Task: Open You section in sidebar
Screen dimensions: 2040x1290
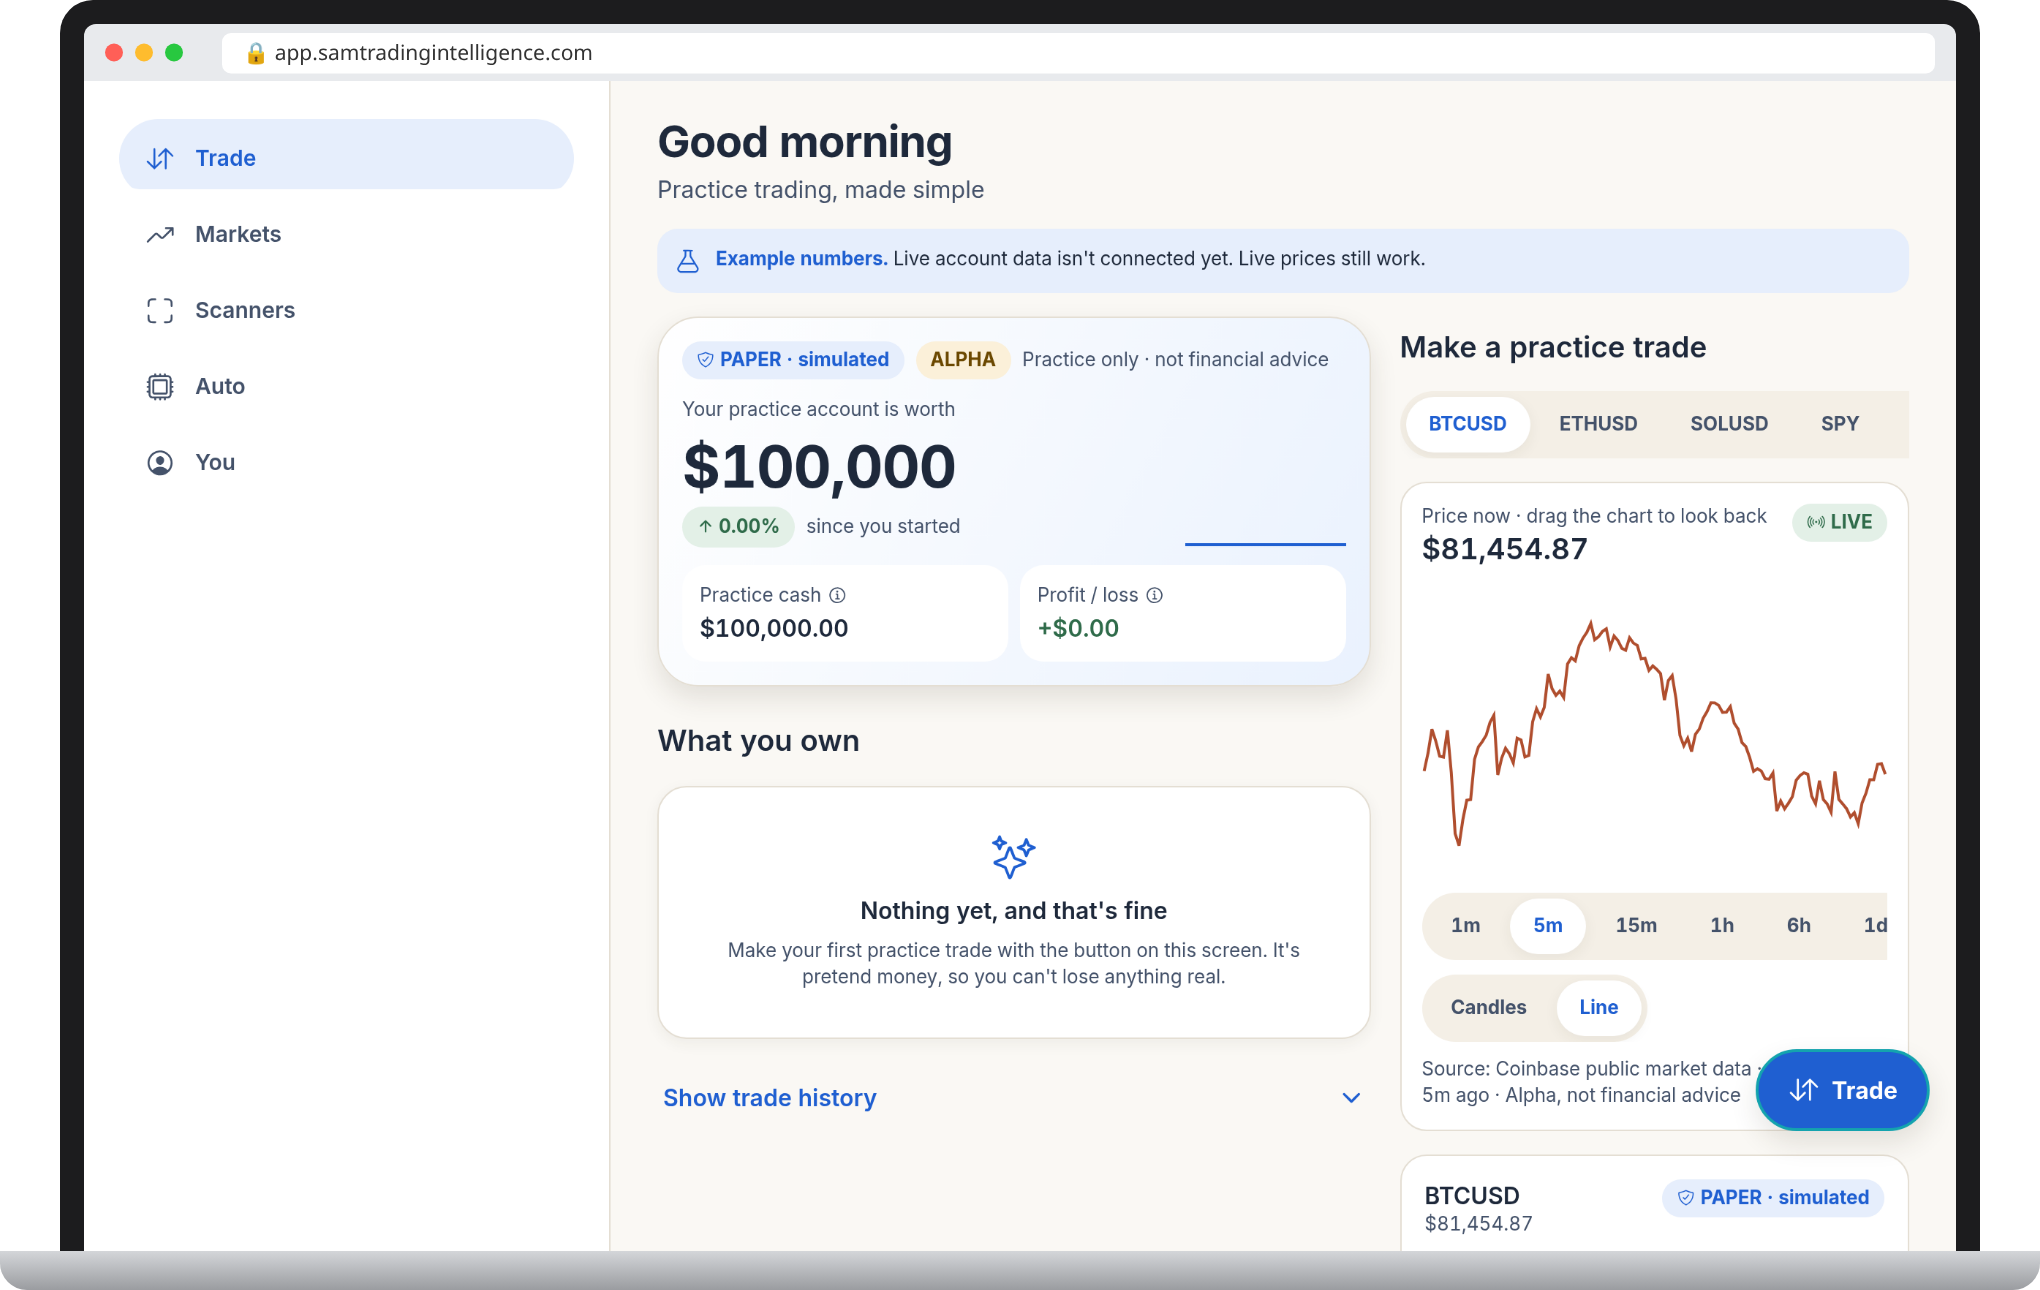Action: click(346, 462)
